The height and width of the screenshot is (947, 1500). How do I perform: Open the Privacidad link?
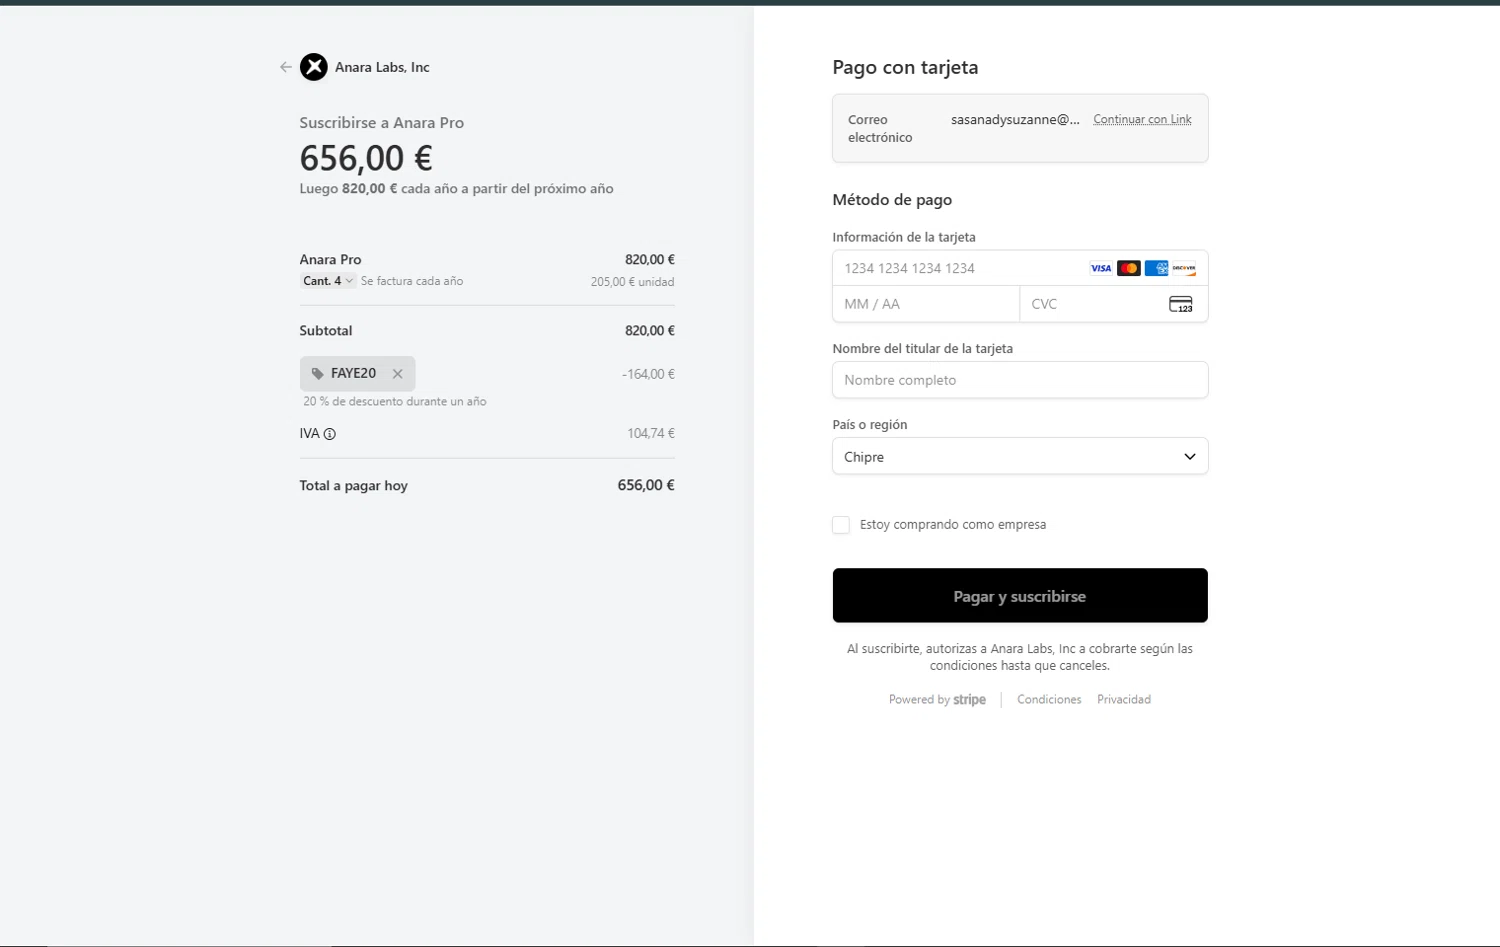pyautogui.click(x=1124, y=700)
